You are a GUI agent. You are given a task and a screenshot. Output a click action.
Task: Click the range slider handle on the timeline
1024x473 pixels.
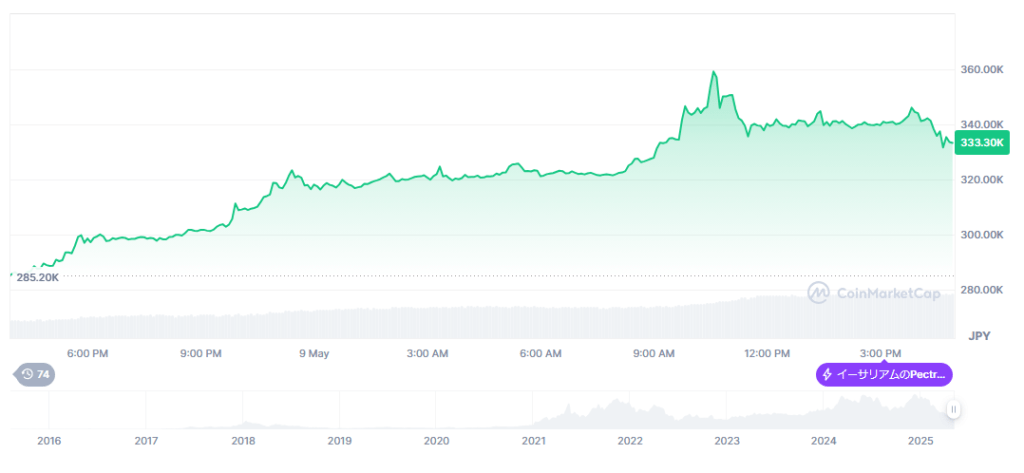coord(953,409)
